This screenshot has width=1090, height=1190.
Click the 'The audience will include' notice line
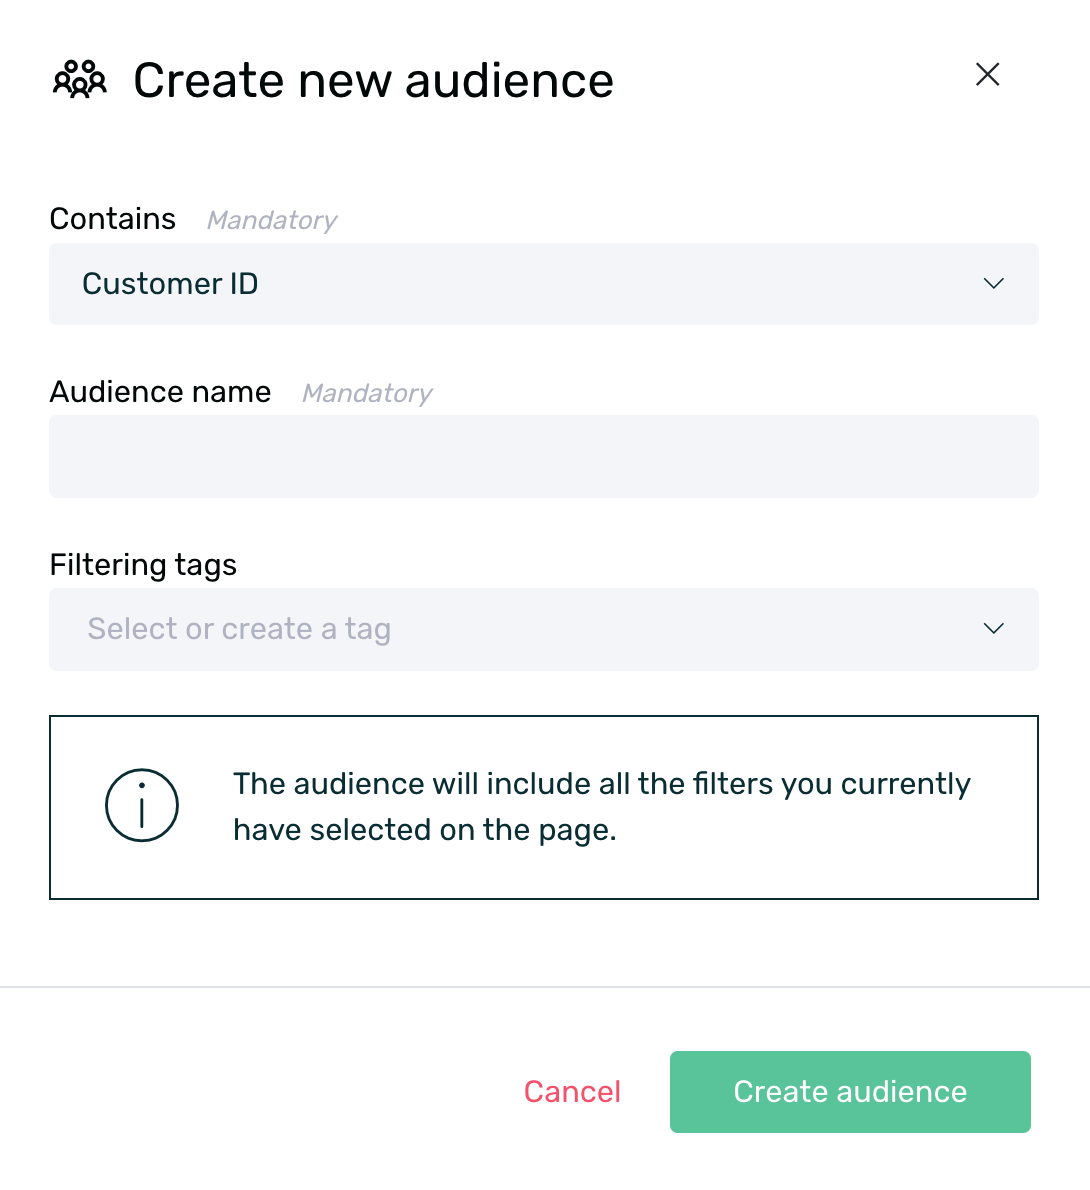pyautogui.click(x=601, y=784)
